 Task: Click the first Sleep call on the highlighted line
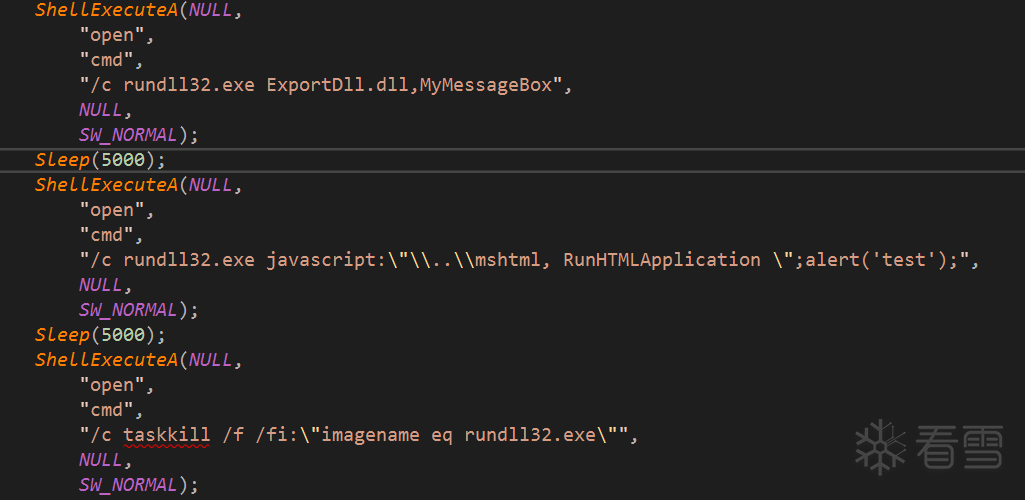pyautogui.click(x=60, y=160)
